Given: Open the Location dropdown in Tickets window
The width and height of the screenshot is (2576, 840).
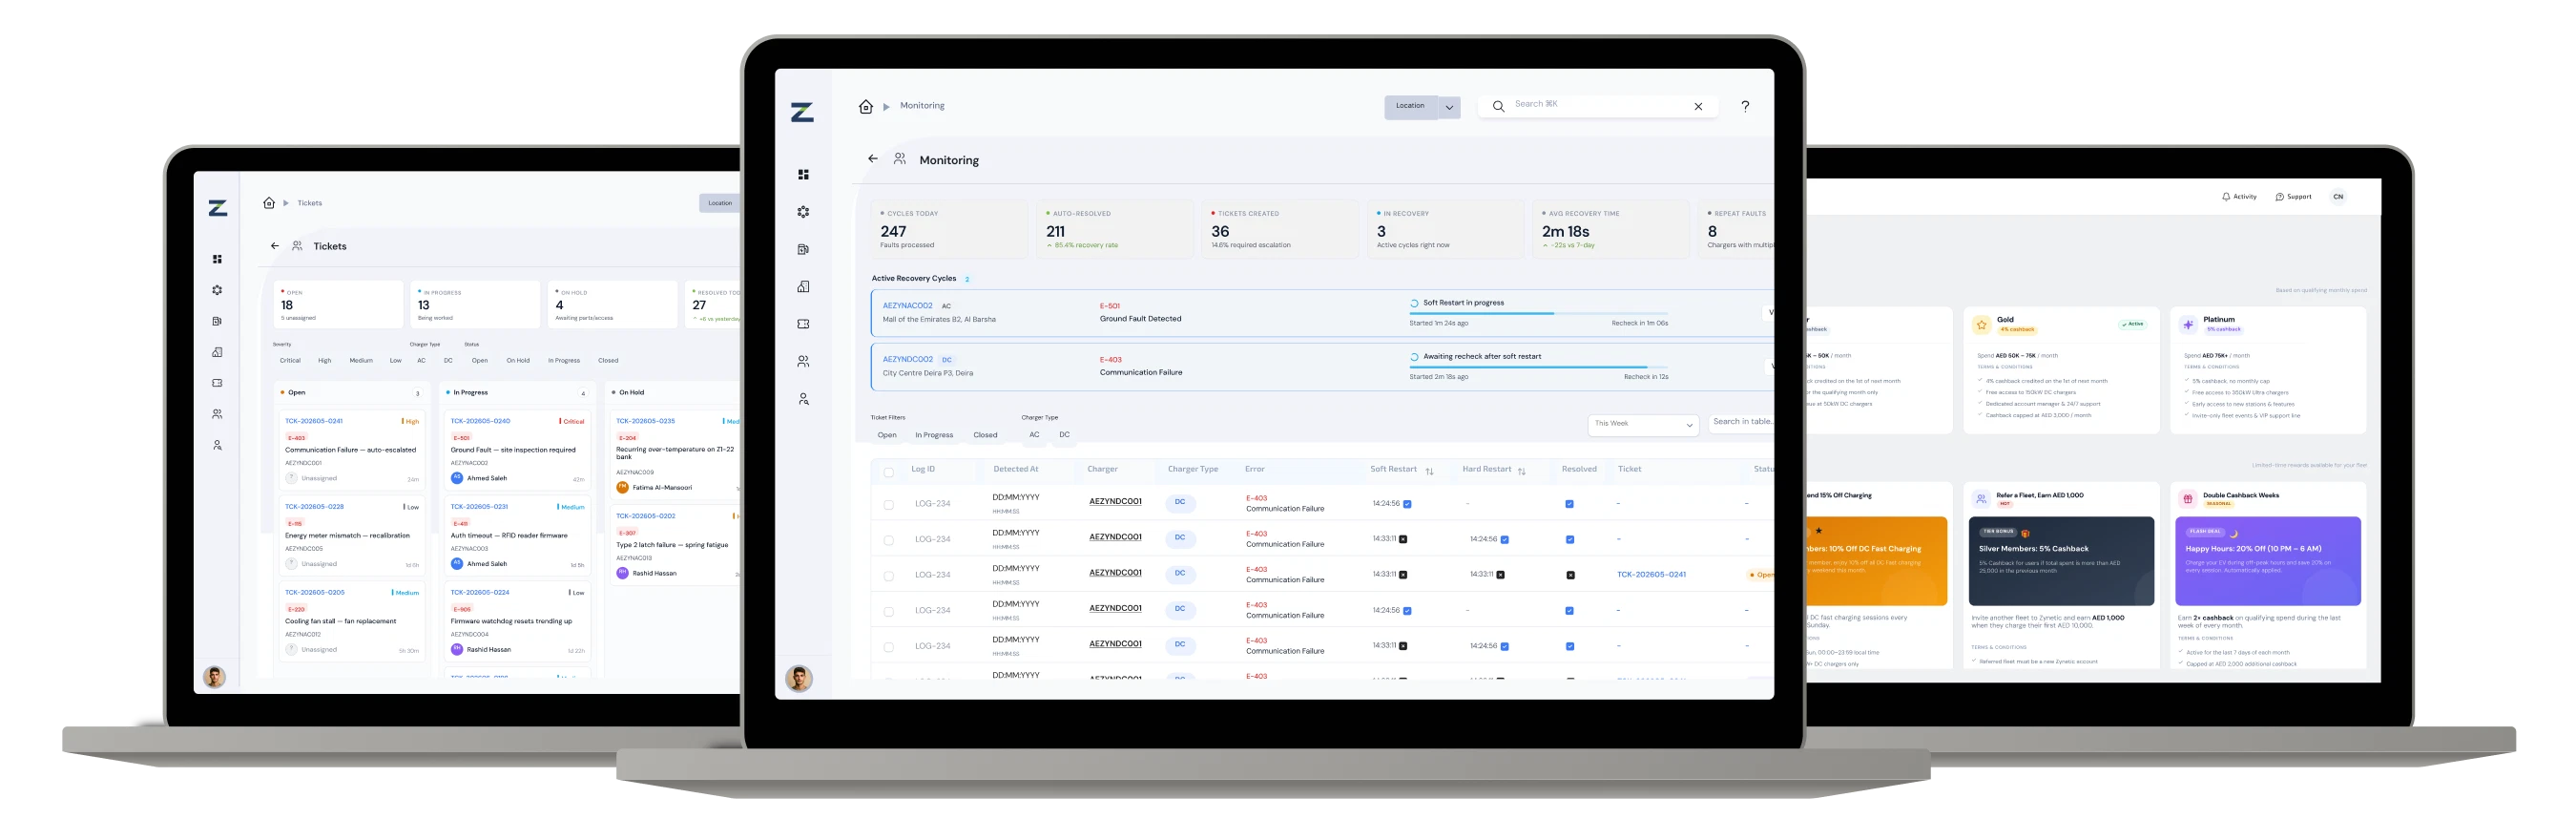Looking at the screenshot, I should [720, 203].
